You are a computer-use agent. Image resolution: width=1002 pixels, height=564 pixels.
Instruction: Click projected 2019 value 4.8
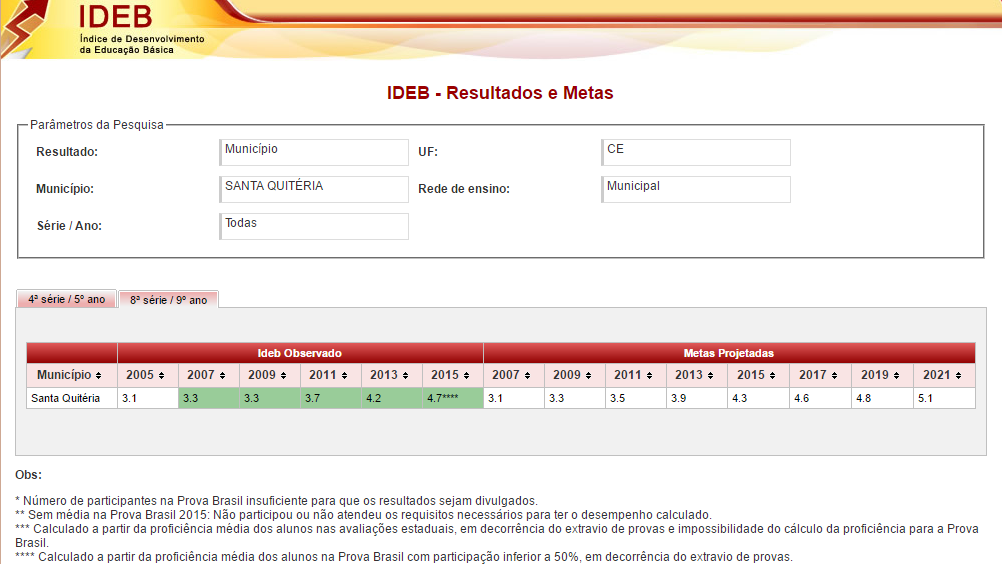point(883,398)
